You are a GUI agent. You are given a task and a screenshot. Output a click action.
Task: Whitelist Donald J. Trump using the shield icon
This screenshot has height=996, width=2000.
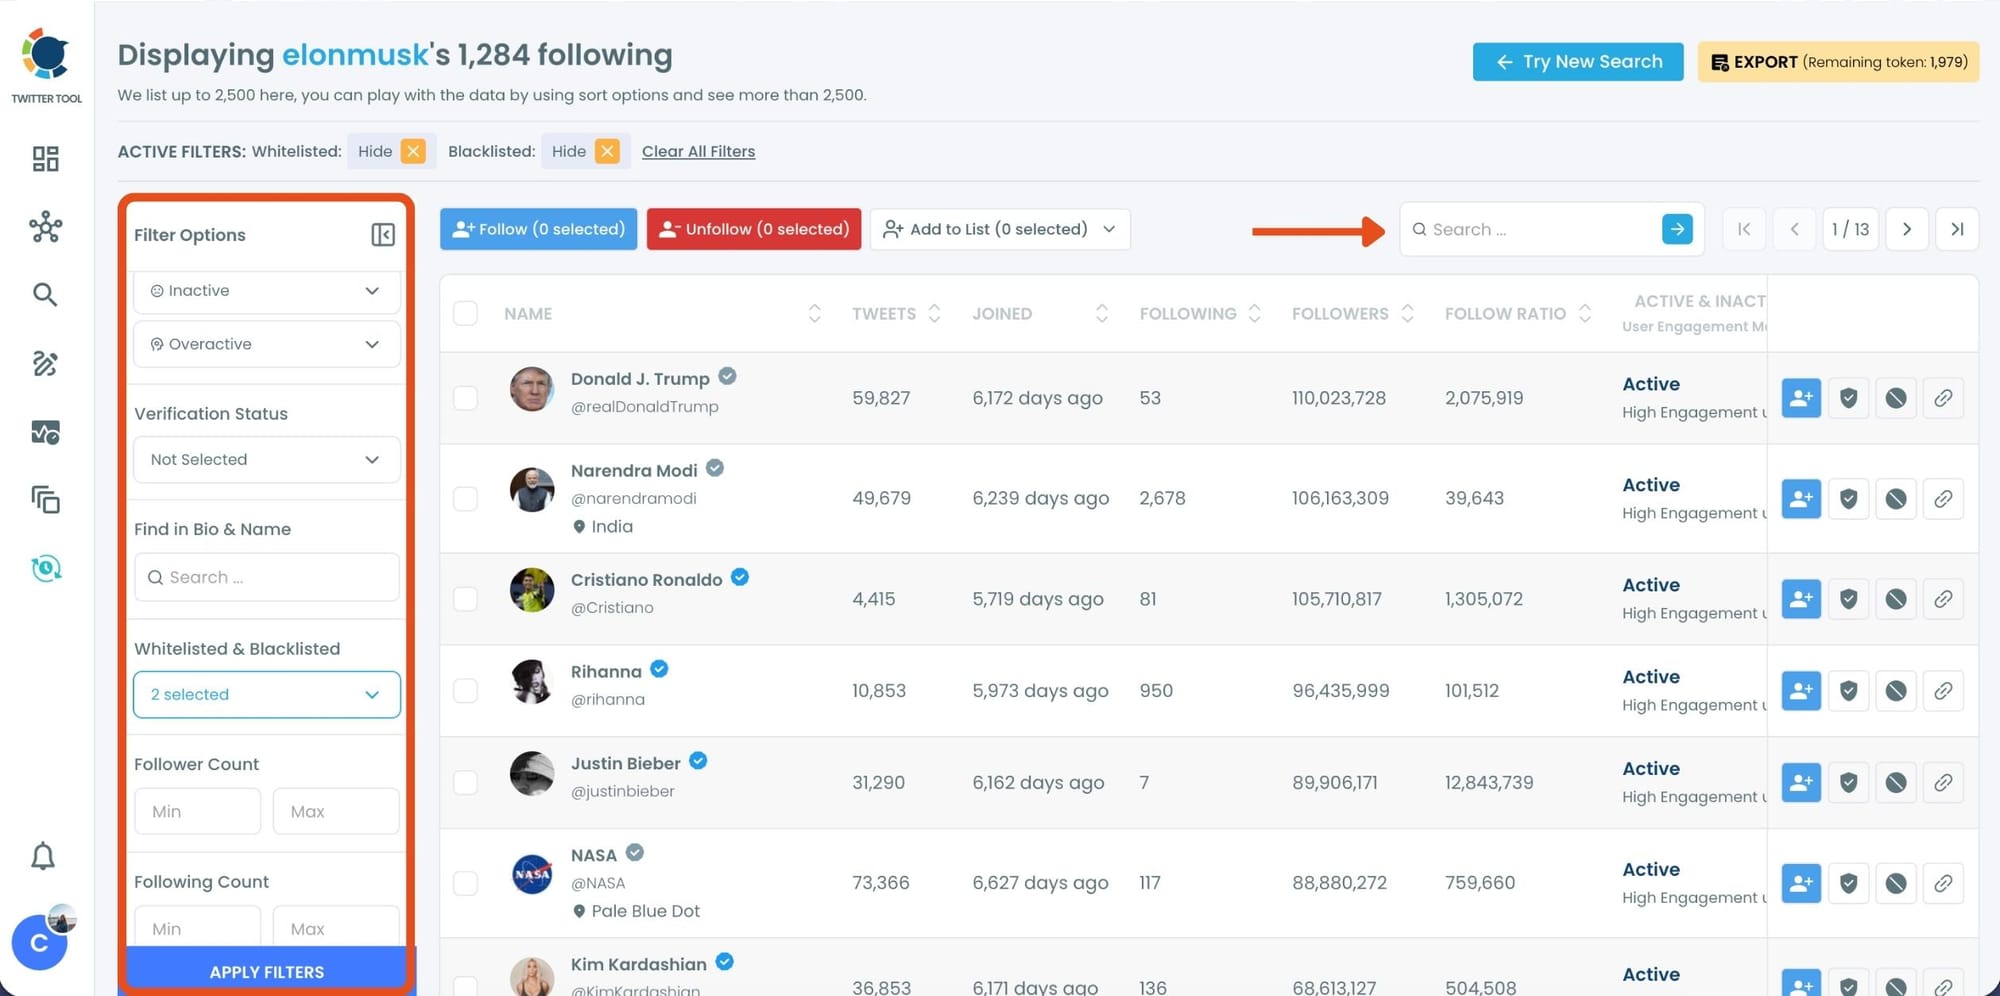1848,397
